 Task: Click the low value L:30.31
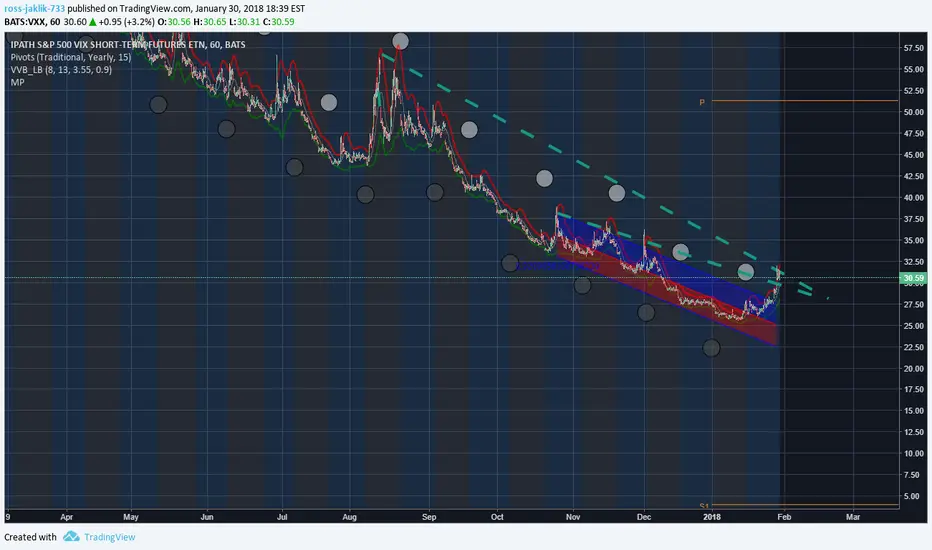point(245,22)
